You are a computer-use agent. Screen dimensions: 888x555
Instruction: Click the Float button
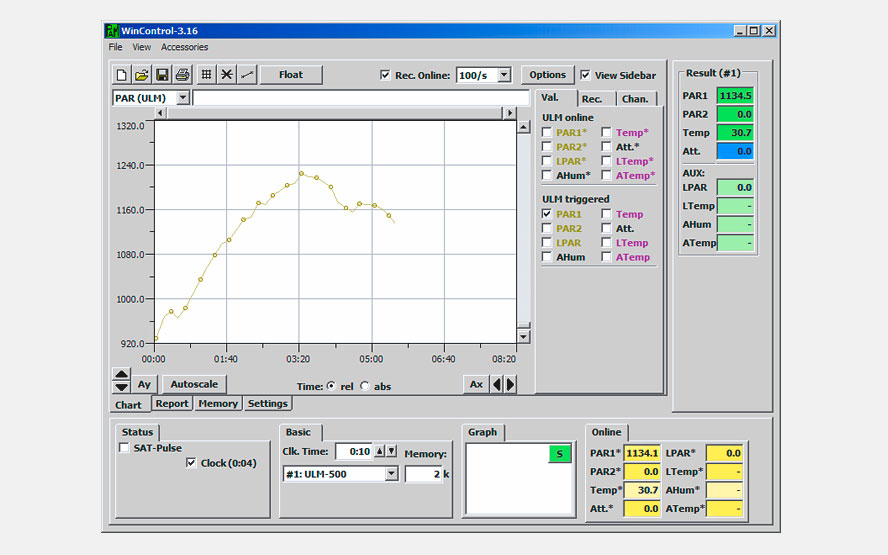(x=291, y=75)
